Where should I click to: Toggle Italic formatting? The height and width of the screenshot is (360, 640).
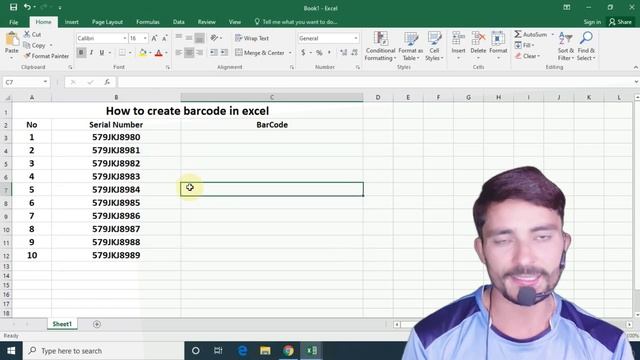click(x=91, y=53)
